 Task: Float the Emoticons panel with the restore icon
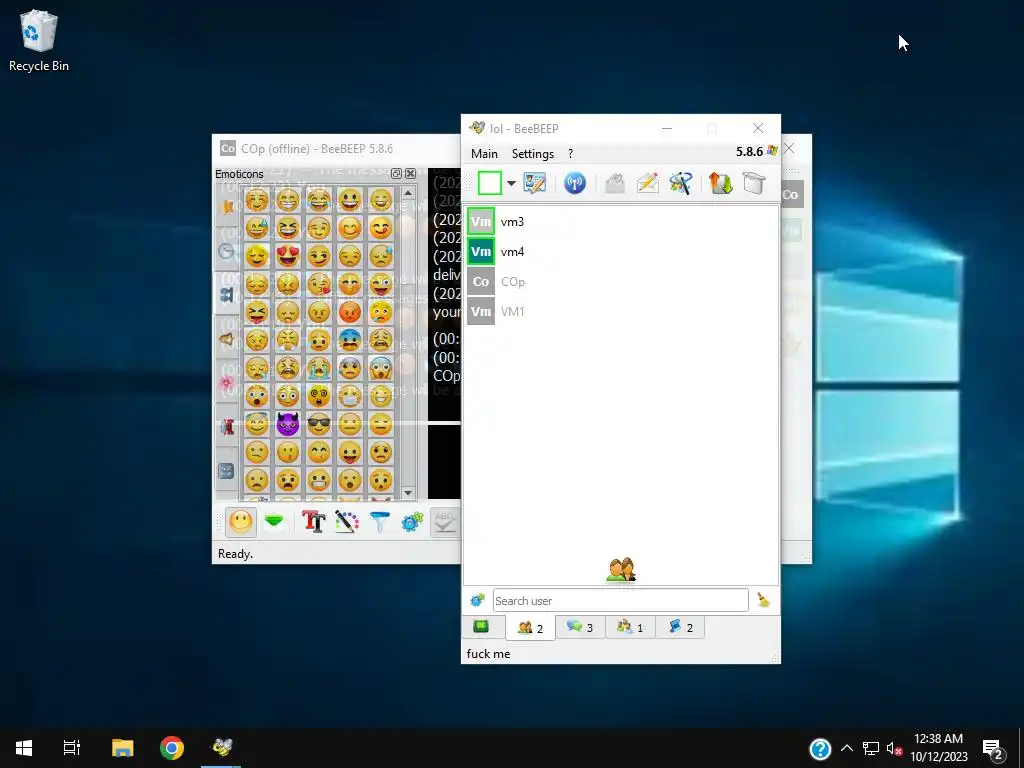tap(396, 174)
